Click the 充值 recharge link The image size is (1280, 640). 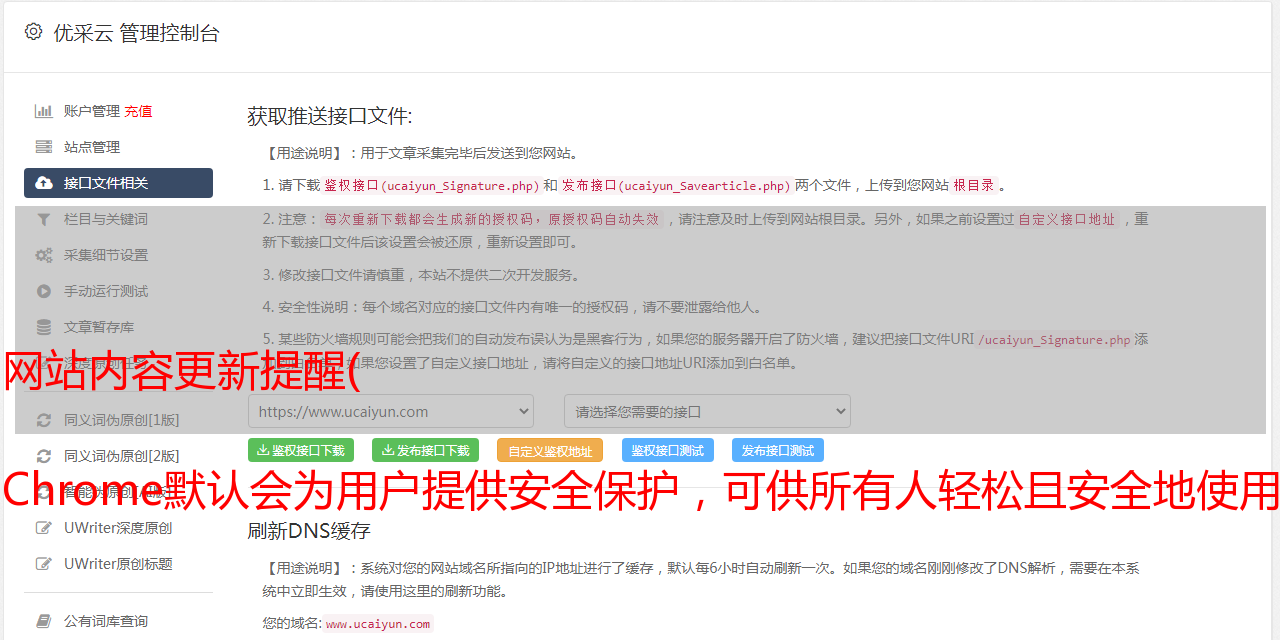click(x=138, y=111)
